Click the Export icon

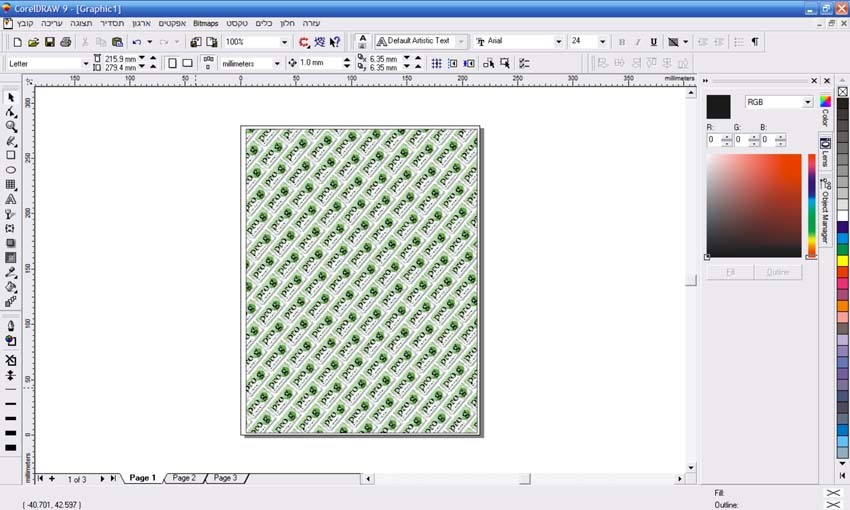coord(211,42)
